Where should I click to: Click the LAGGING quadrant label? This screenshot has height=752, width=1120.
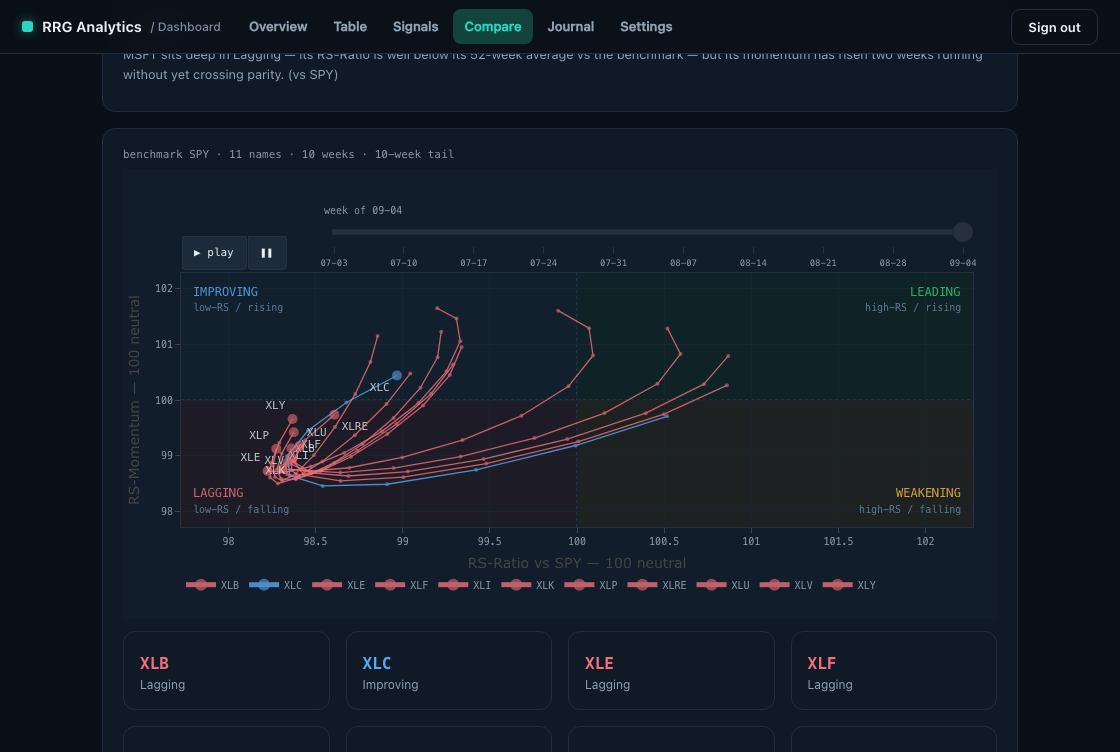[x=218, y=493]
